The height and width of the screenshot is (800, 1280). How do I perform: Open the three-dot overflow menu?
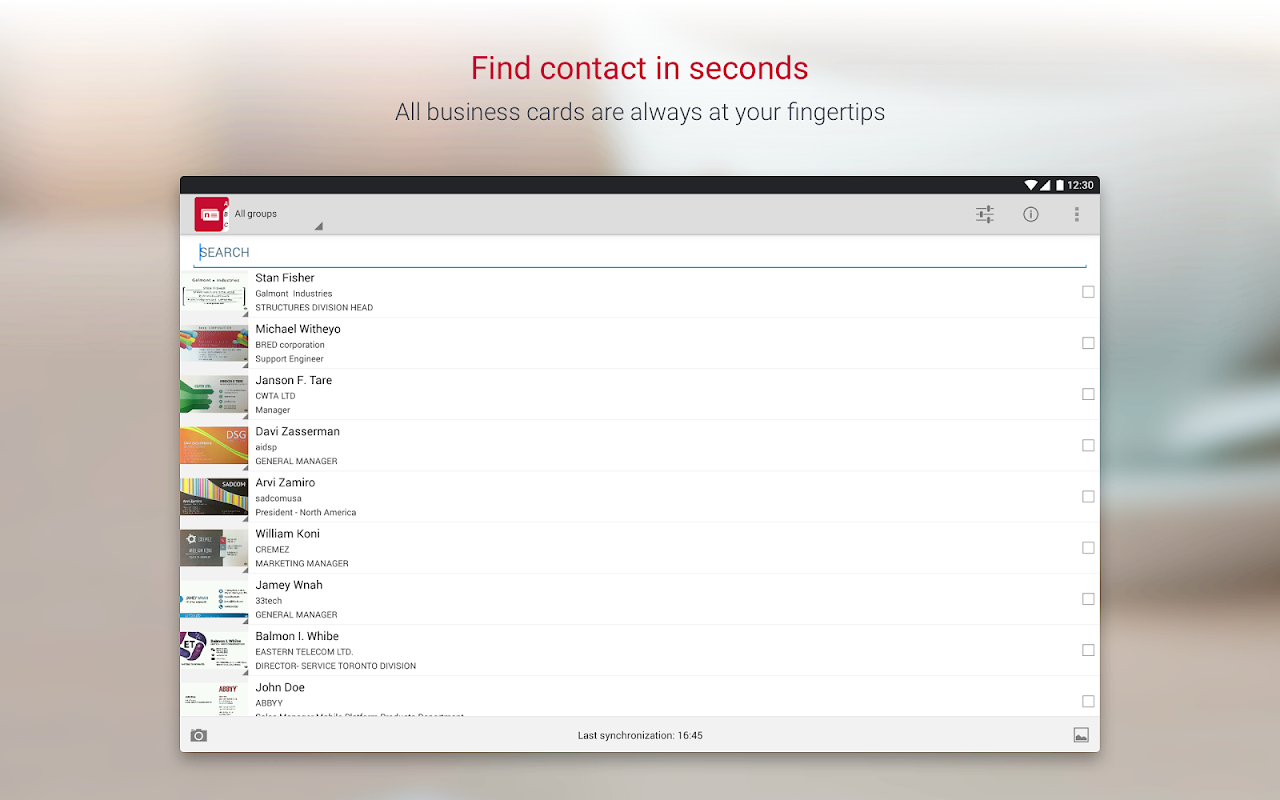tap(1077, 214)
